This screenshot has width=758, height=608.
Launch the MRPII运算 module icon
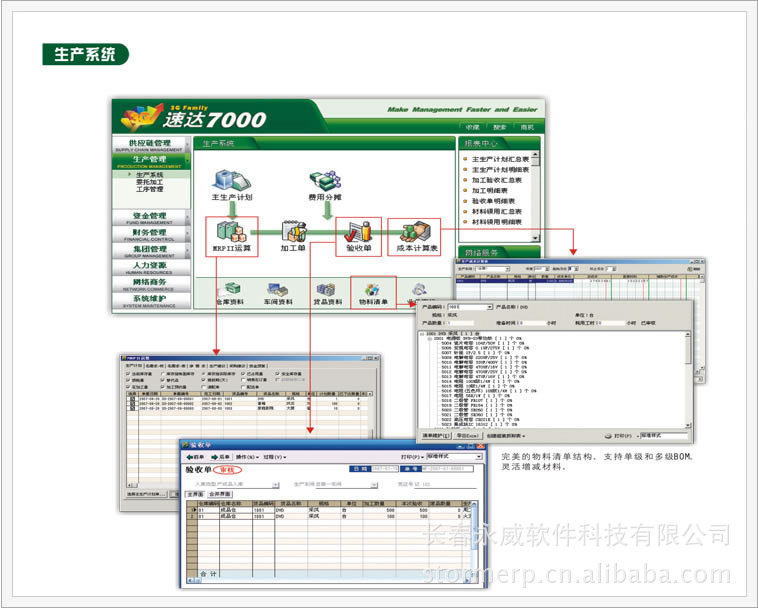[232, 236]
